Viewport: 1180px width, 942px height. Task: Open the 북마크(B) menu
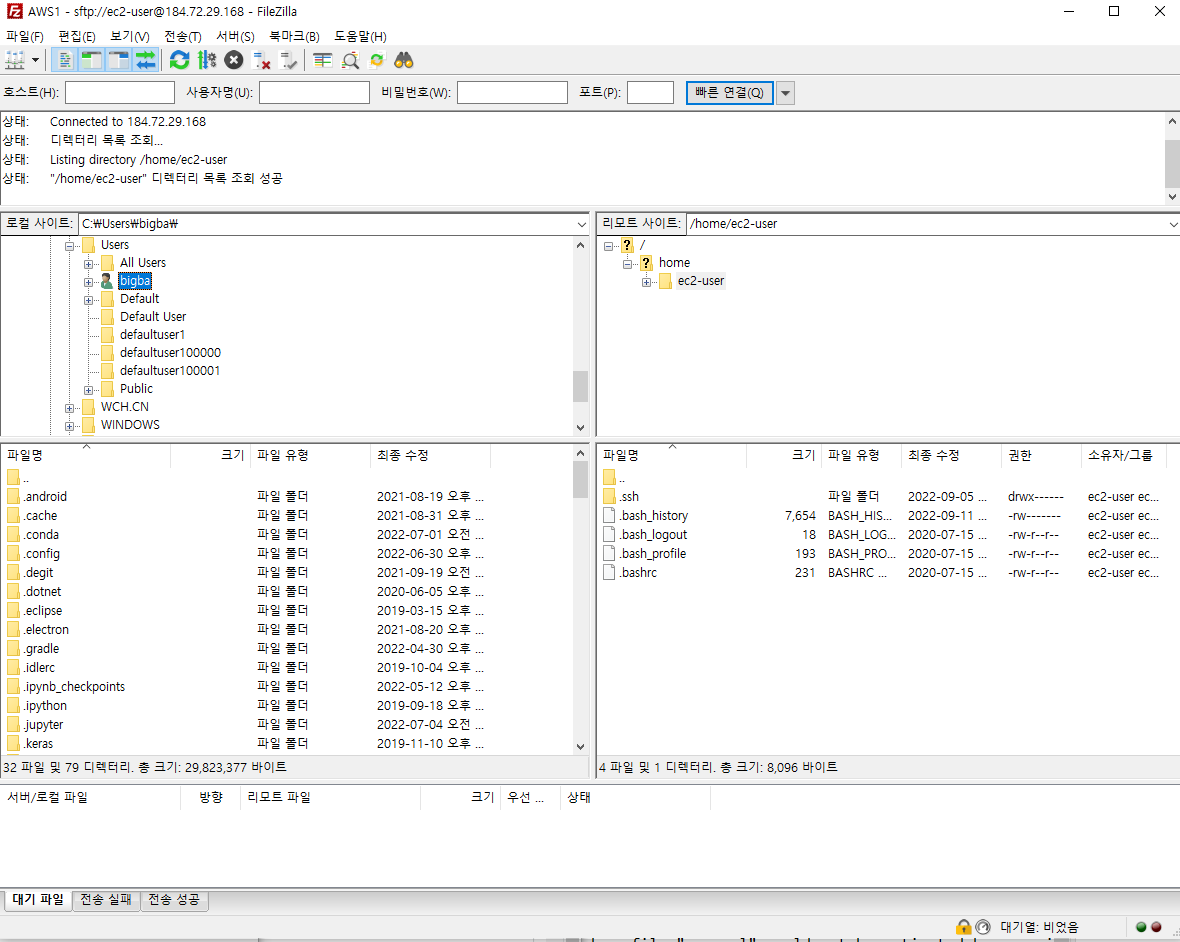pos(294,36)
